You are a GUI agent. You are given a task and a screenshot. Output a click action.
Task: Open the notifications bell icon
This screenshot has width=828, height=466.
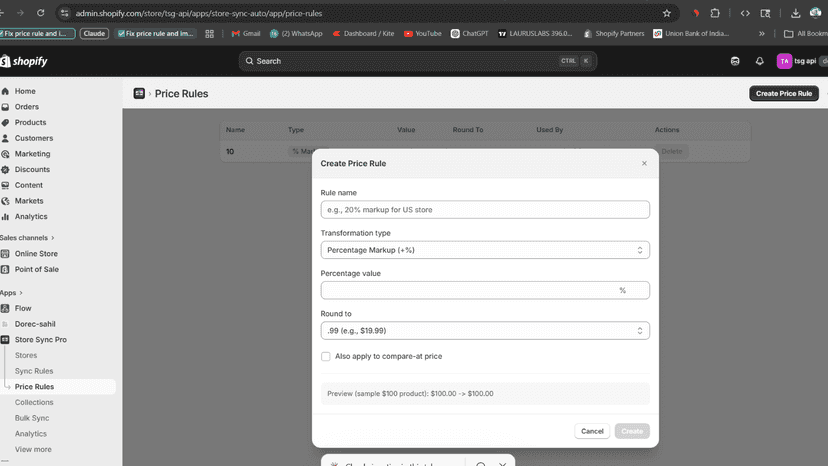pyautogui.click(x=759, y=61)
